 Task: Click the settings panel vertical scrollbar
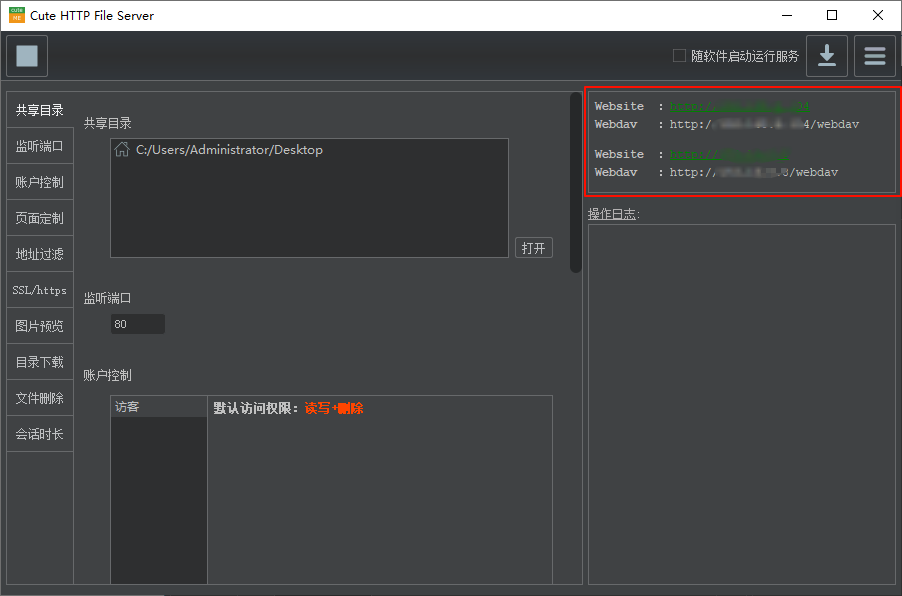coord(575,182)
